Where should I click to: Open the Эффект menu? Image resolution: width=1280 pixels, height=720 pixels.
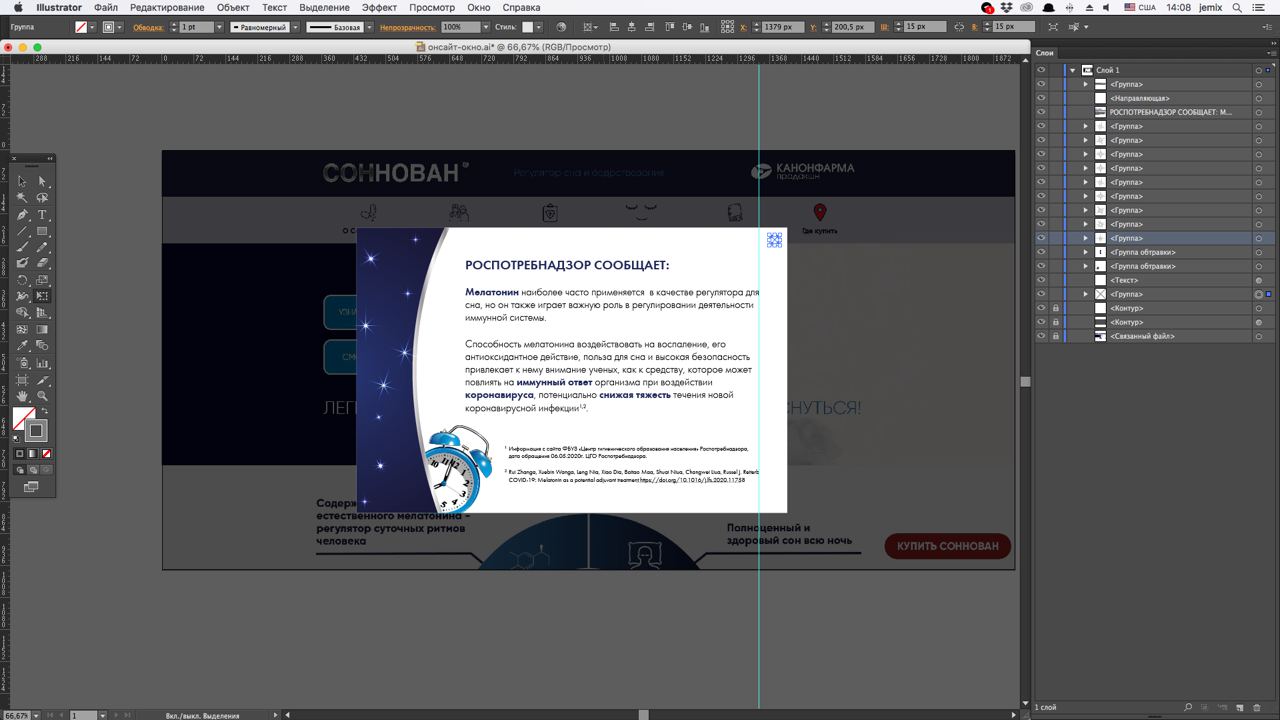click(x=379, y=7)
